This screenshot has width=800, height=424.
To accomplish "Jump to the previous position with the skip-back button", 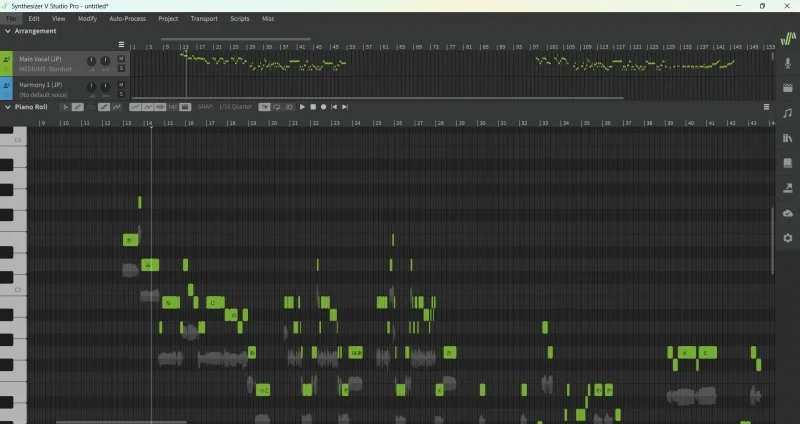I will (334, 107).
